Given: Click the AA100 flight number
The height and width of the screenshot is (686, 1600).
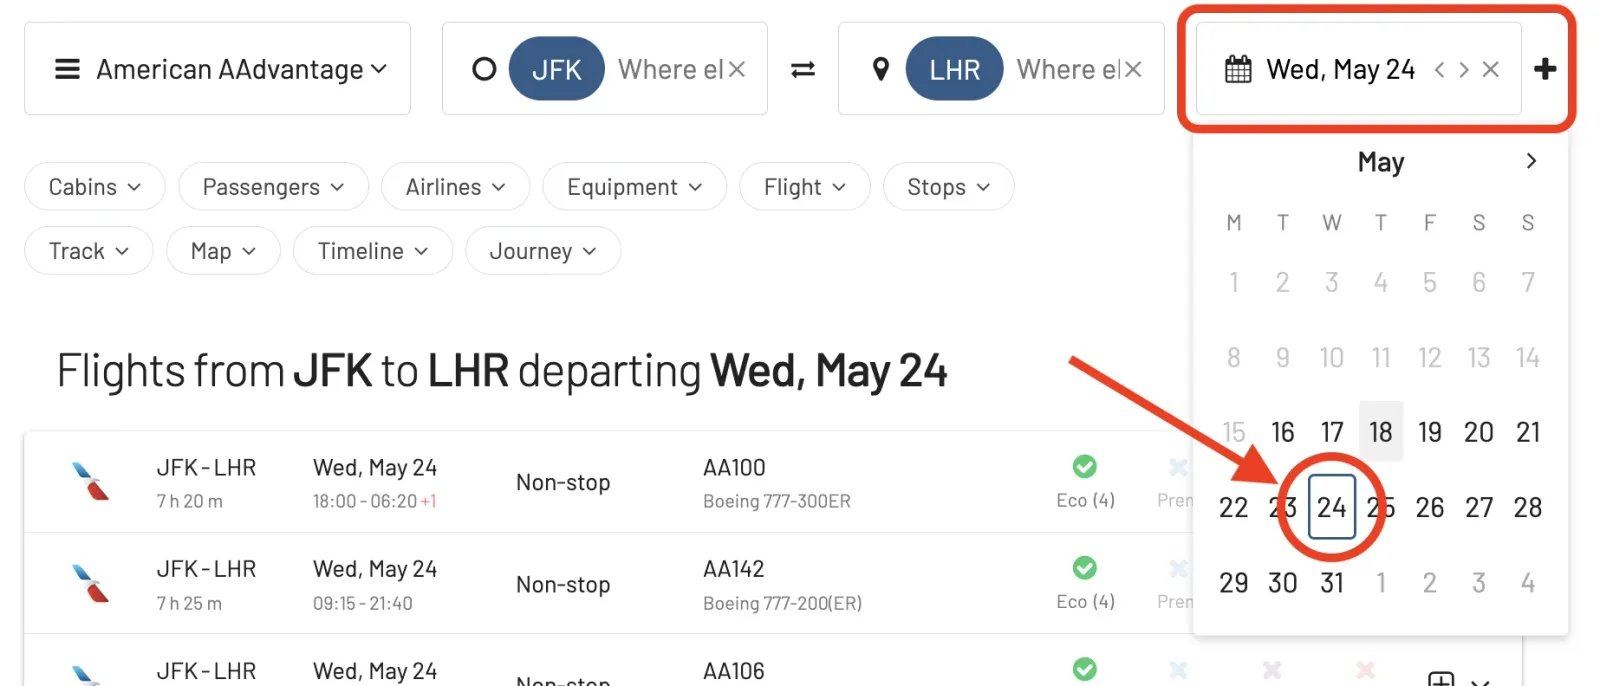Looking at the screenshot, I should point(734,468).
